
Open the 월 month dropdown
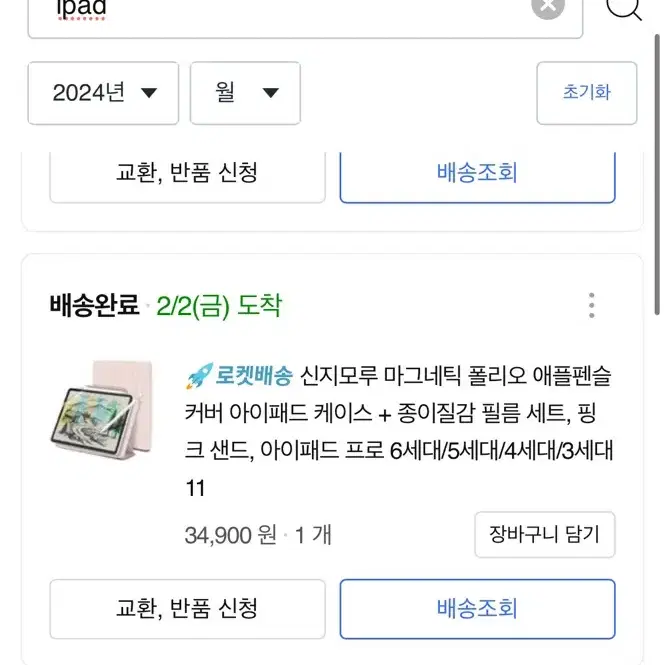[245, 93]
